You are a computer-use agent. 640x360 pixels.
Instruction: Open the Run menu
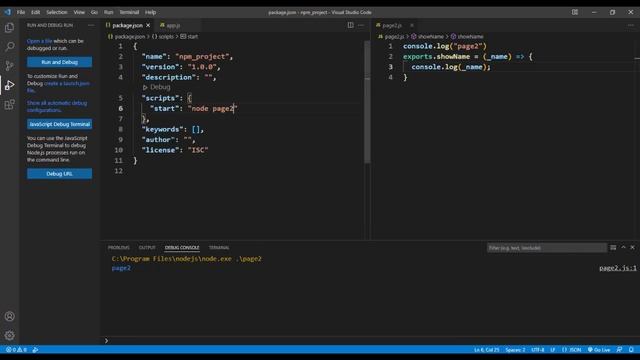108,12
